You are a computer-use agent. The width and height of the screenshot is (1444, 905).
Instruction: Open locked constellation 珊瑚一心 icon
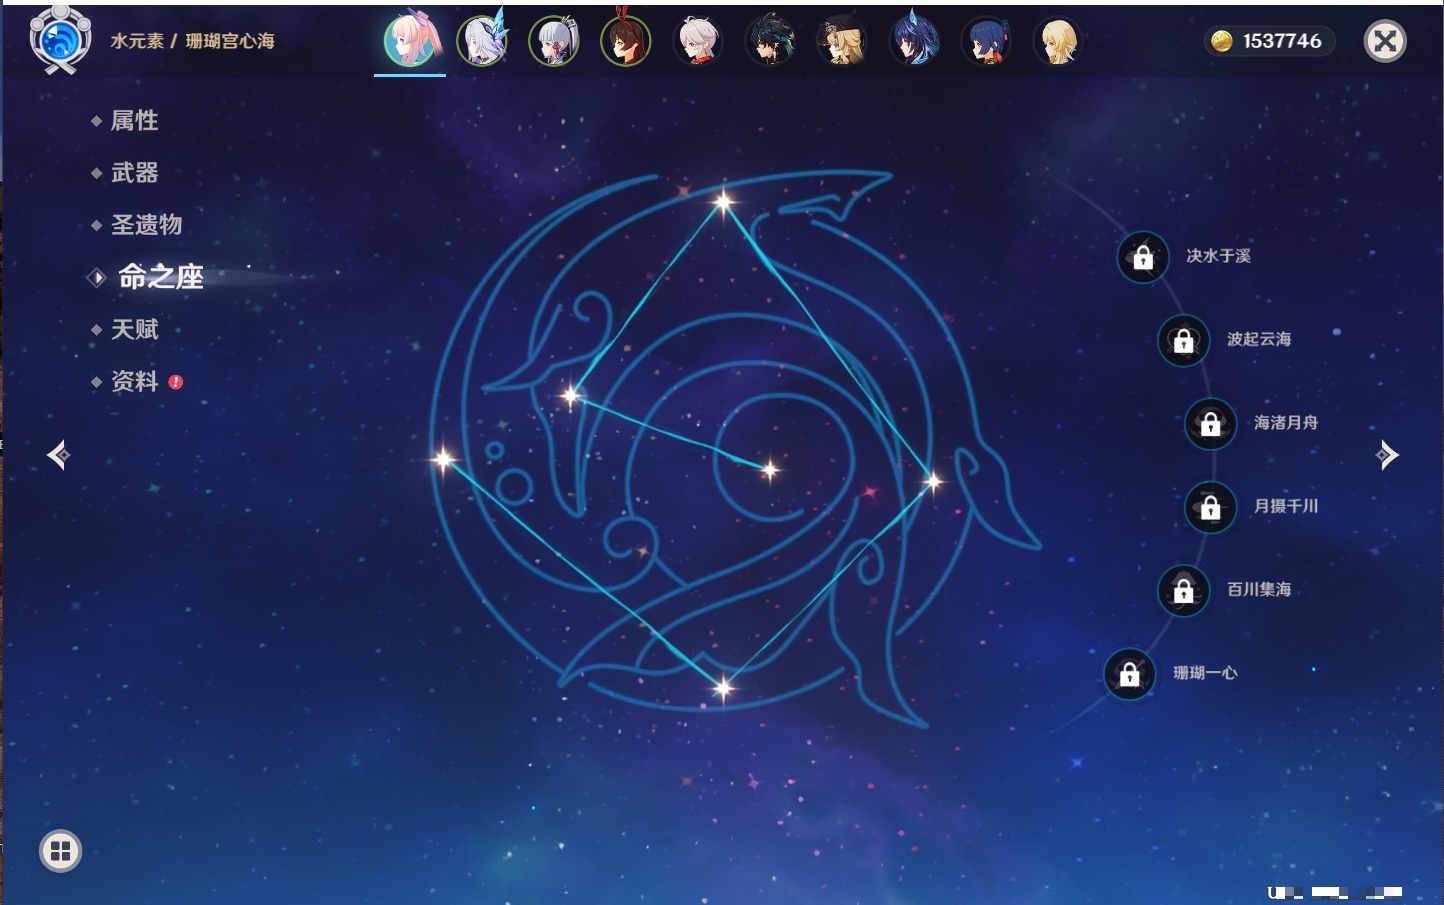(1130, 674)
